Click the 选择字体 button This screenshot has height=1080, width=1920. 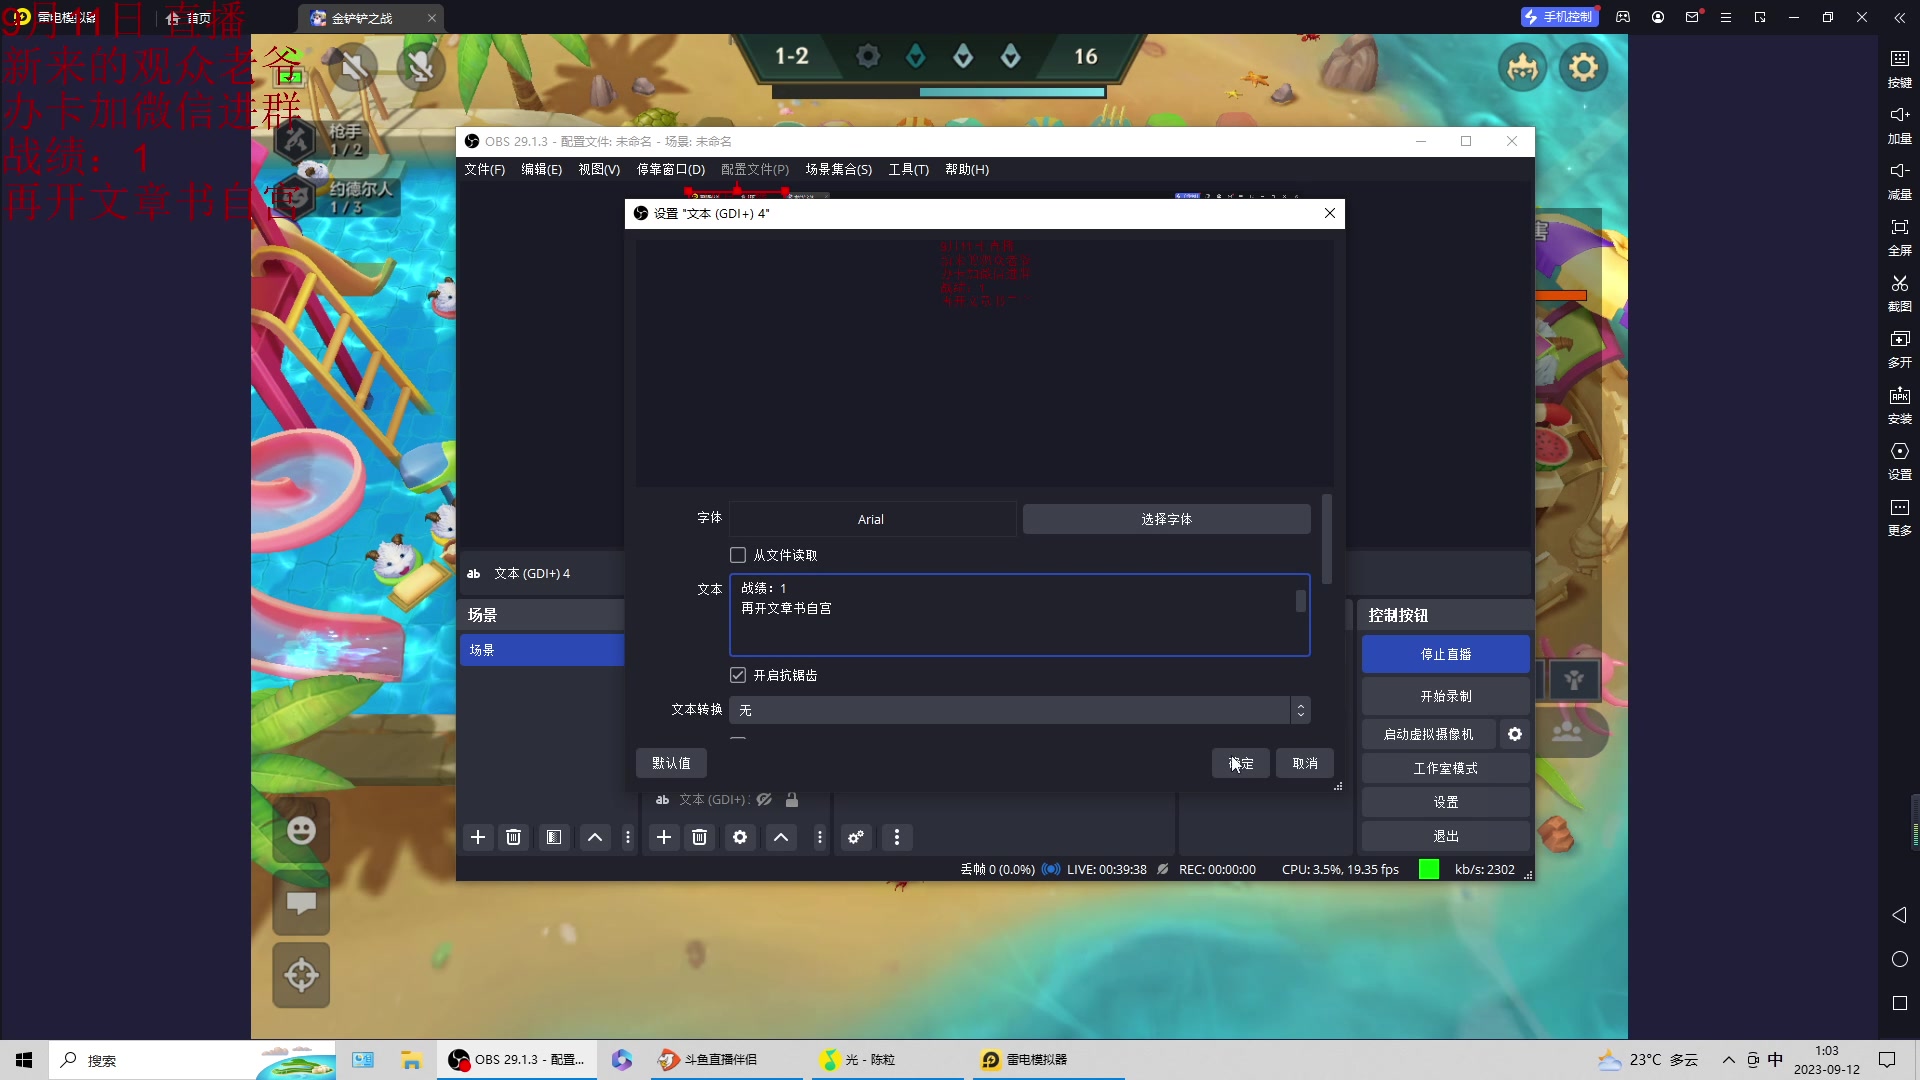tap(1166, 519)
